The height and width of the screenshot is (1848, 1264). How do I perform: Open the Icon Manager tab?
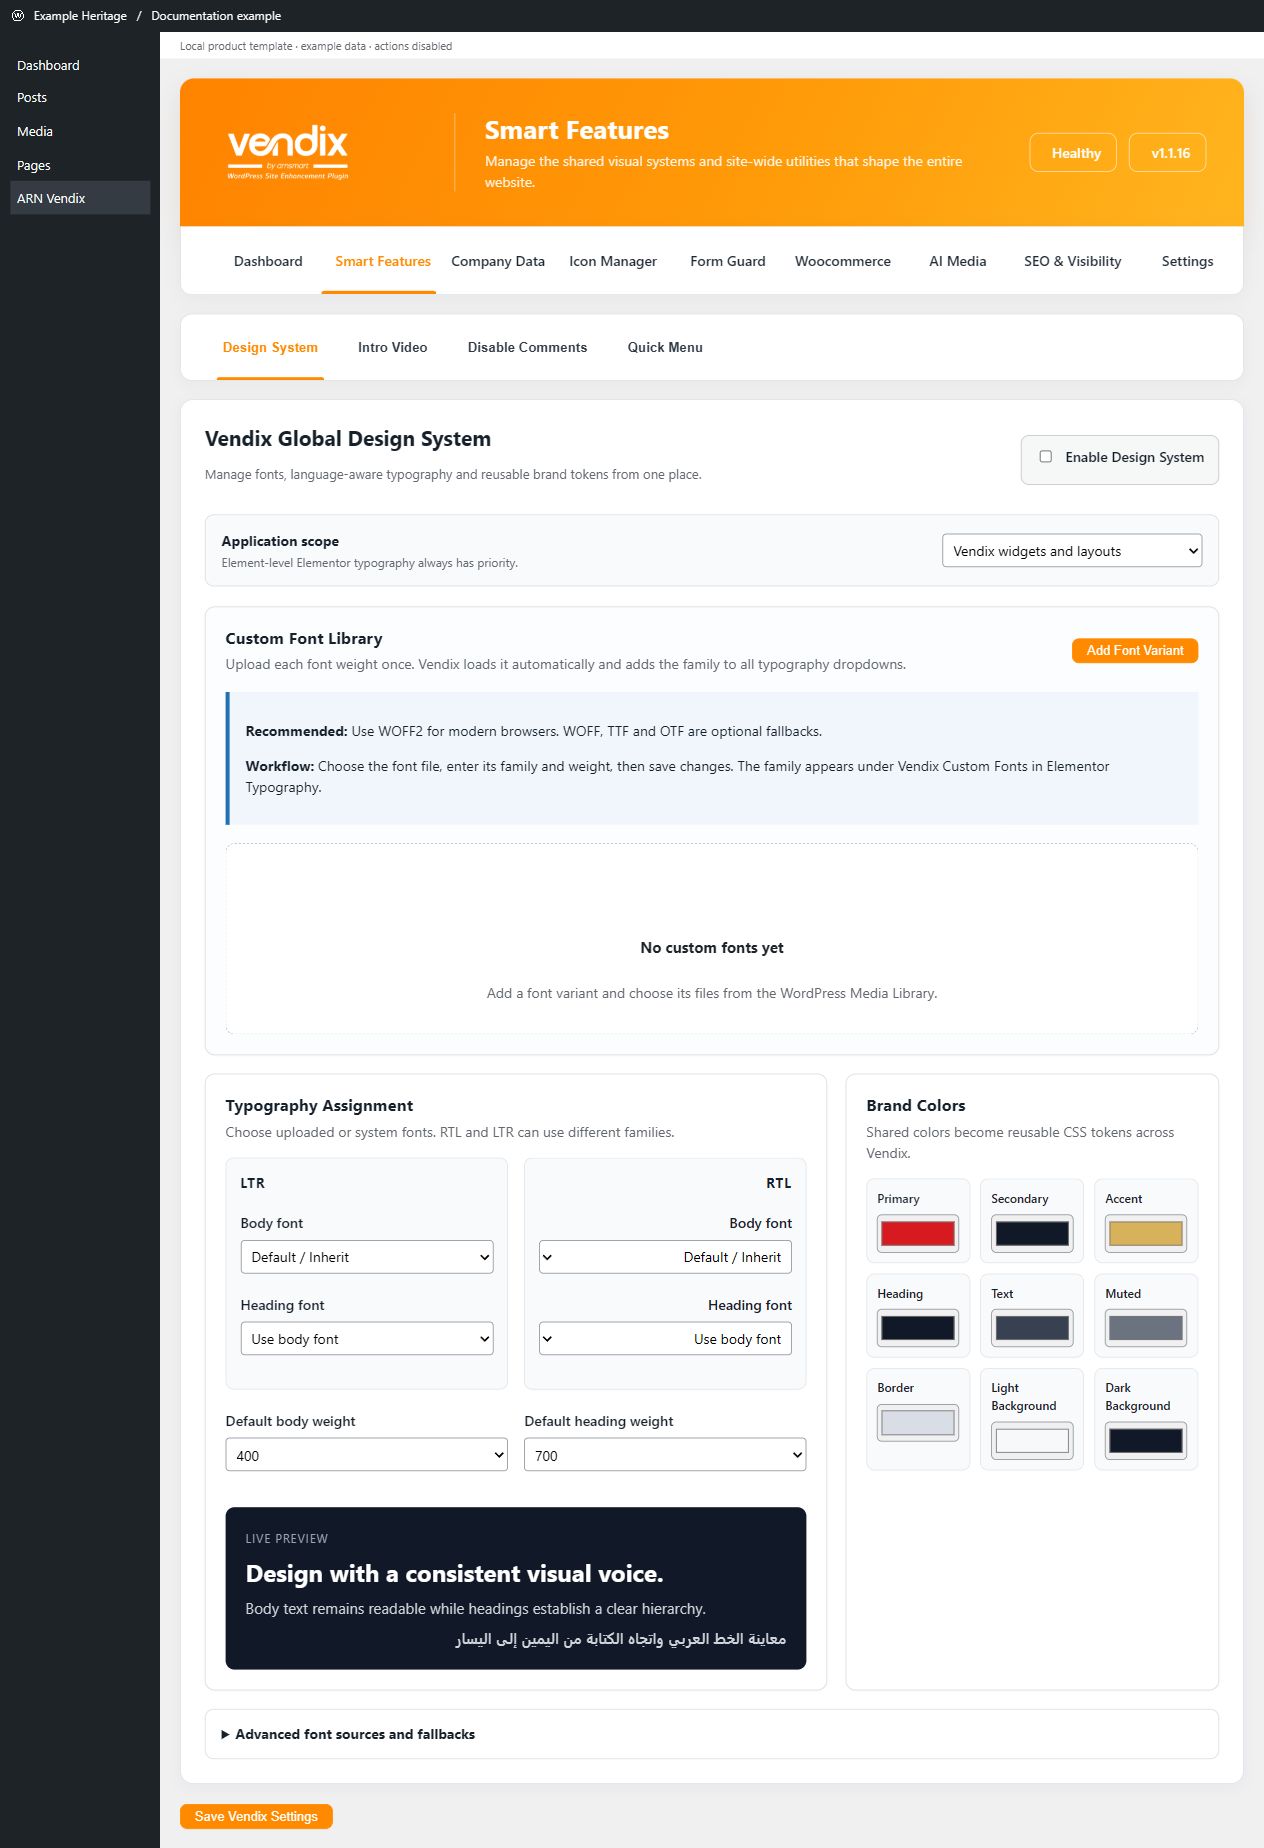click(613, 261)
